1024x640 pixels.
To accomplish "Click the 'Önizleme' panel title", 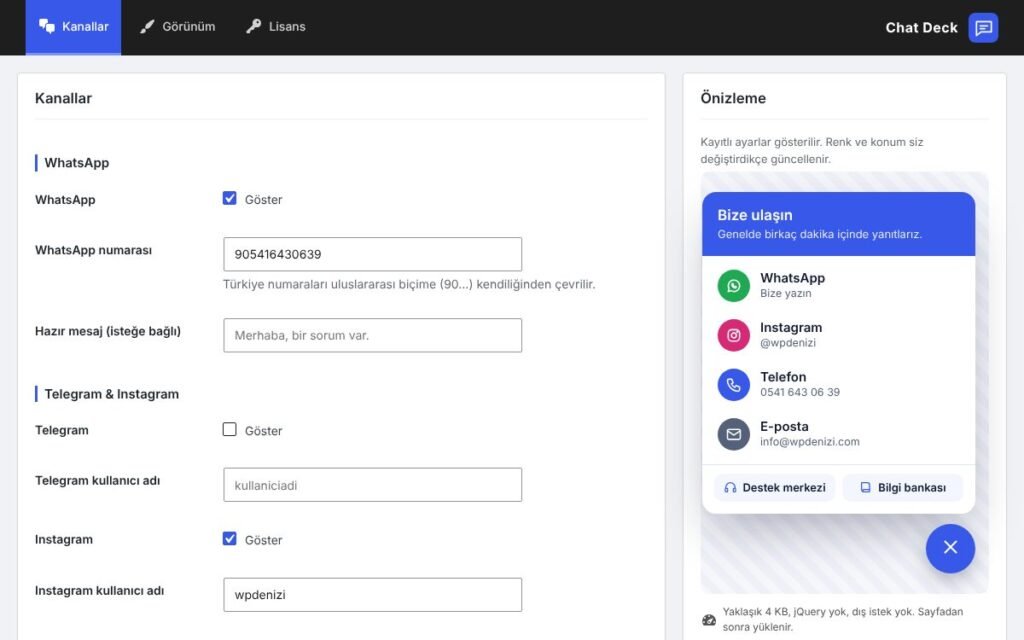I will [x=733, y=98].
